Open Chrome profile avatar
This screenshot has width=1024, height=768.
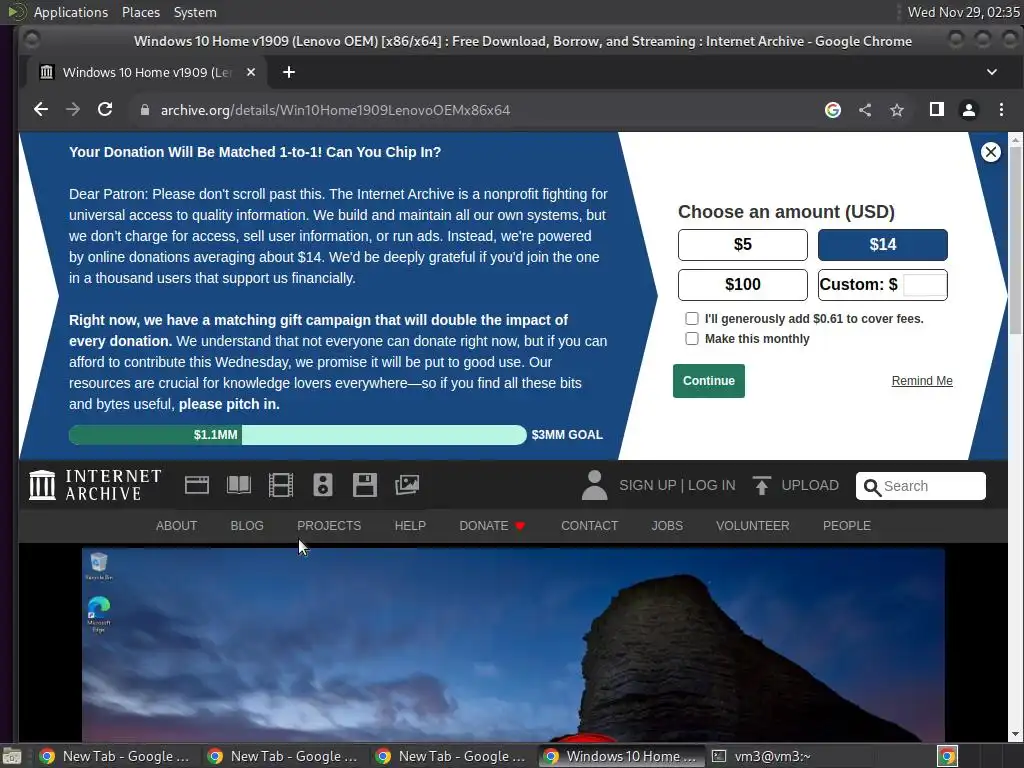tap(968, 110)
